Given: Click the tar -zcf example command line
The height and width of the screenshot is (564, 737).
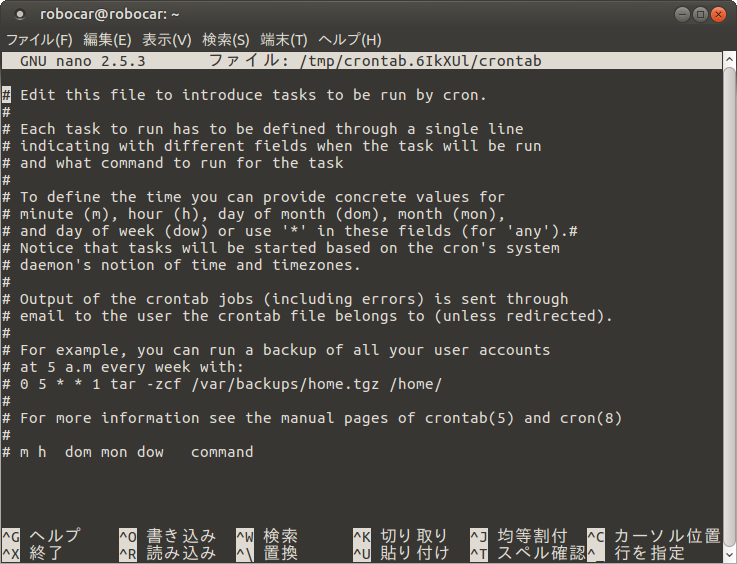Looking at the screenshot, I should pos(222,384).
